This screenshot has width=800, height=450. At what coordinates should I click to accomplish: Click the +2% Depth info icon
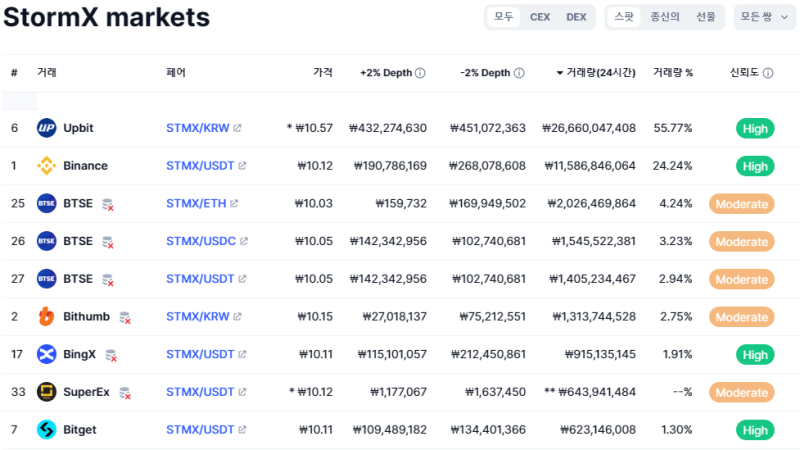[x=420, y=73]
